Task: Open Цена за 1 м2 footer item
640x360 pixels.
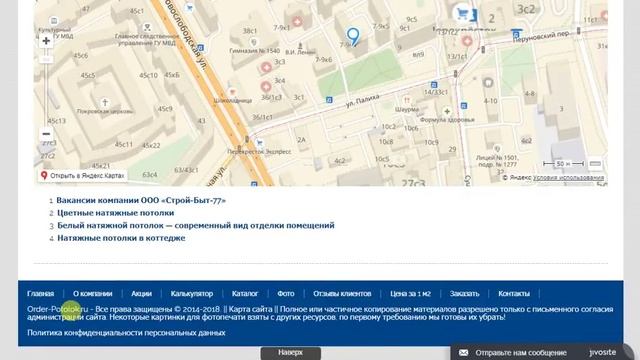Action: point(410,293)
